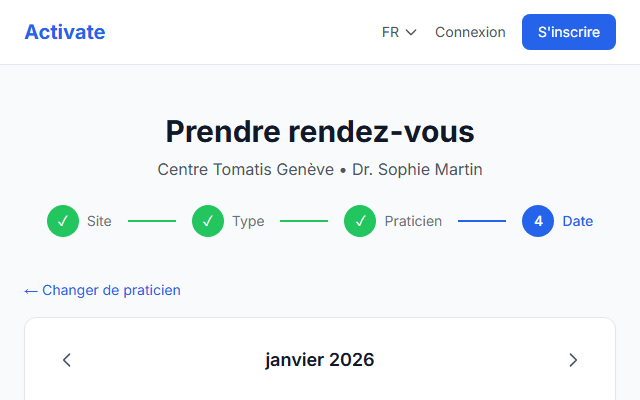Click the green progress line after Site
Image resolution: width=640 pixels, height=400 pixels.
tap(152, 221)
